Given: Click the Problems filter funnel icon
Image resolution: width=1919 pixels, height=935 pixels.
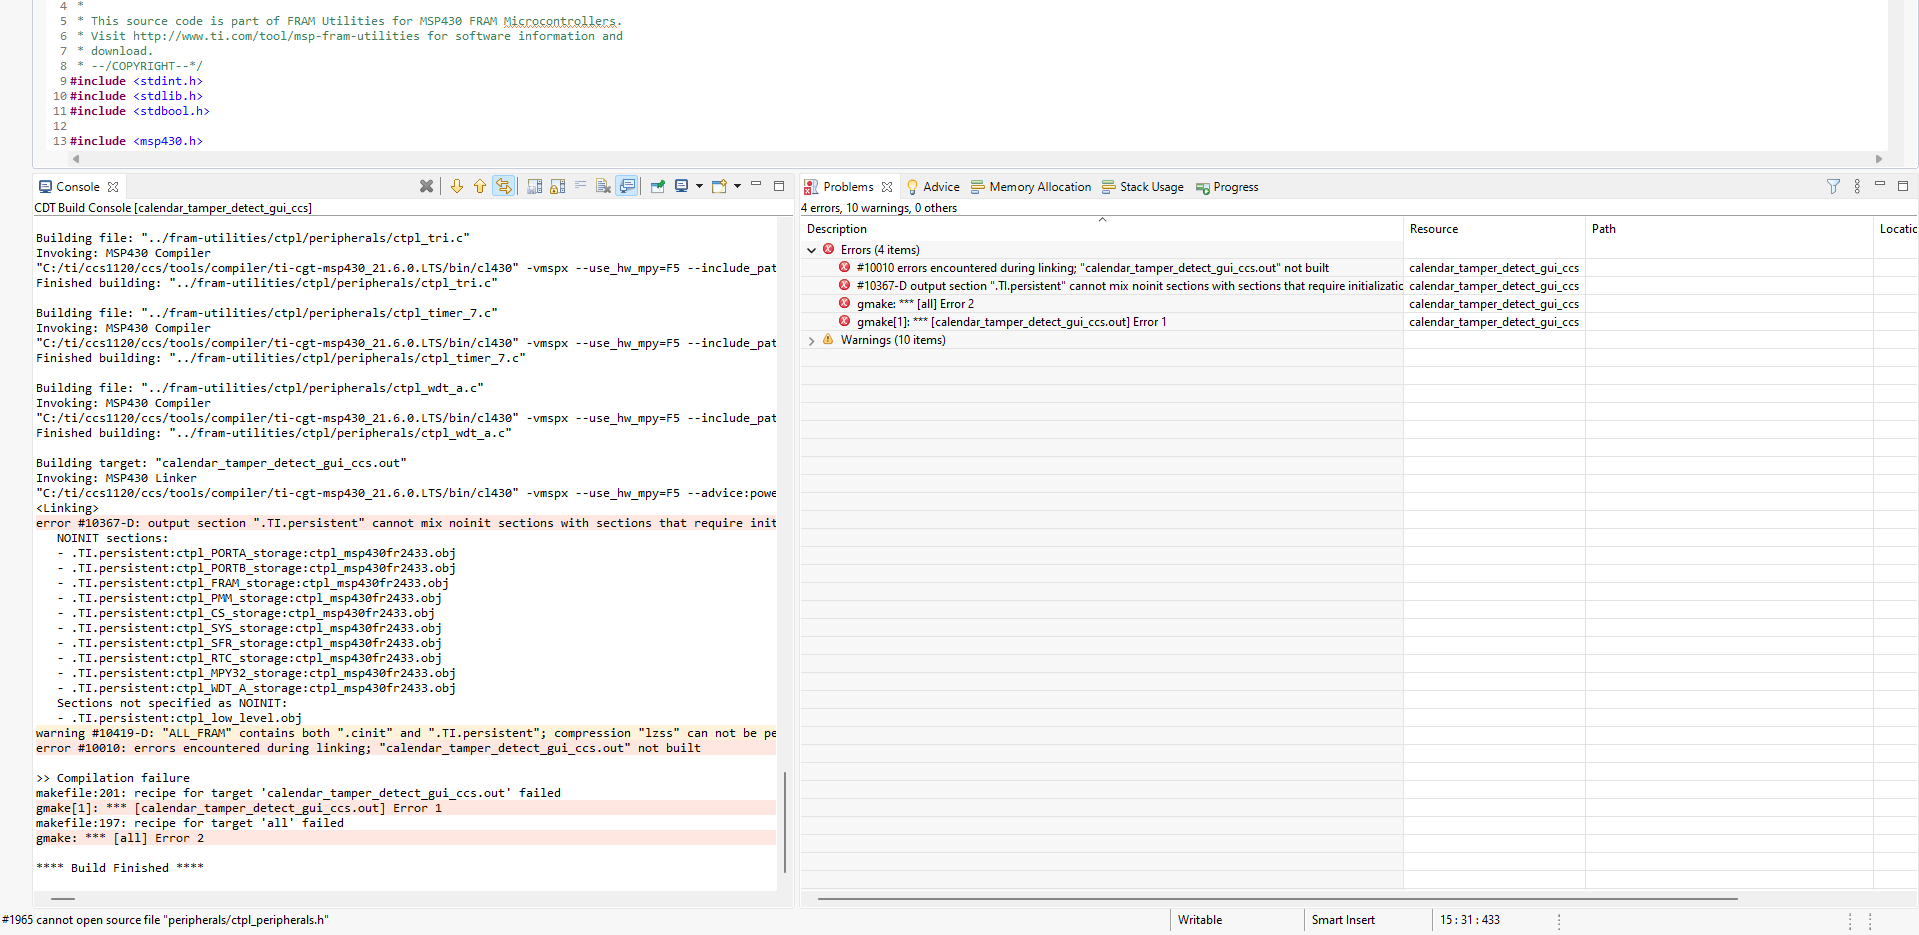Looking at the screenshot, I should point(1833,186).
